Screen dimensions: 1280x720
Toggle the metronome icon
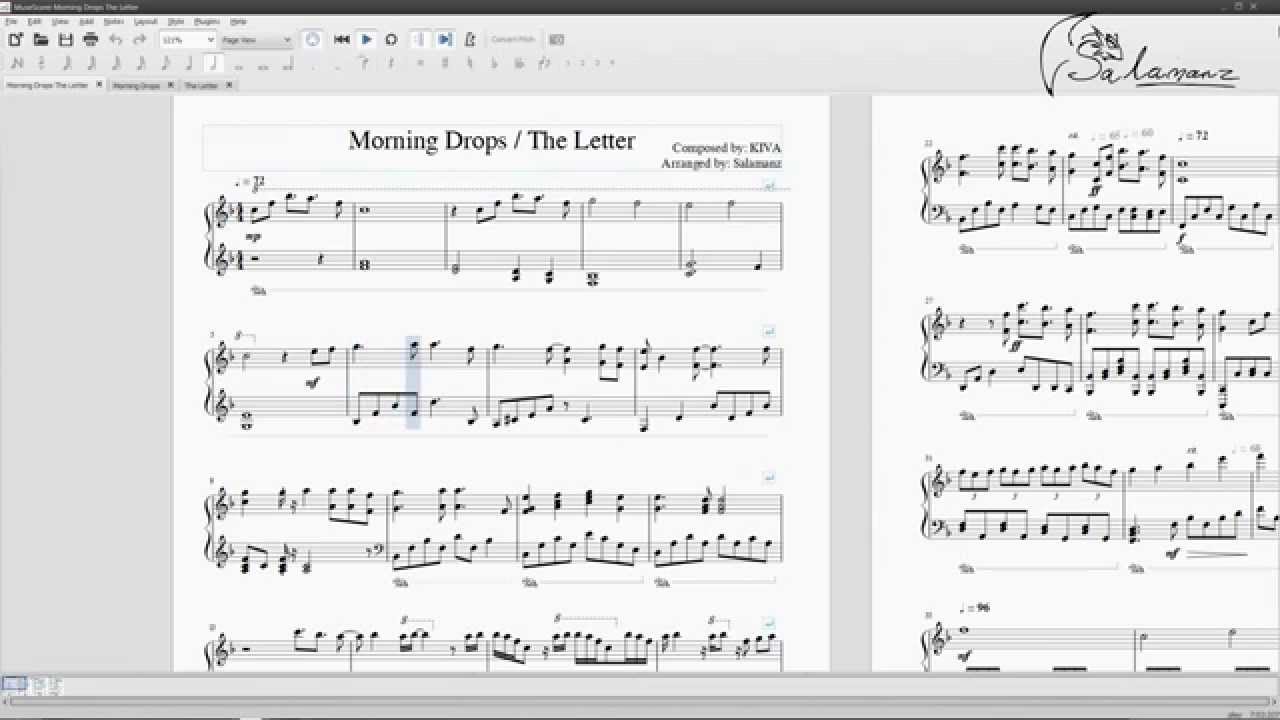[470, 39]
